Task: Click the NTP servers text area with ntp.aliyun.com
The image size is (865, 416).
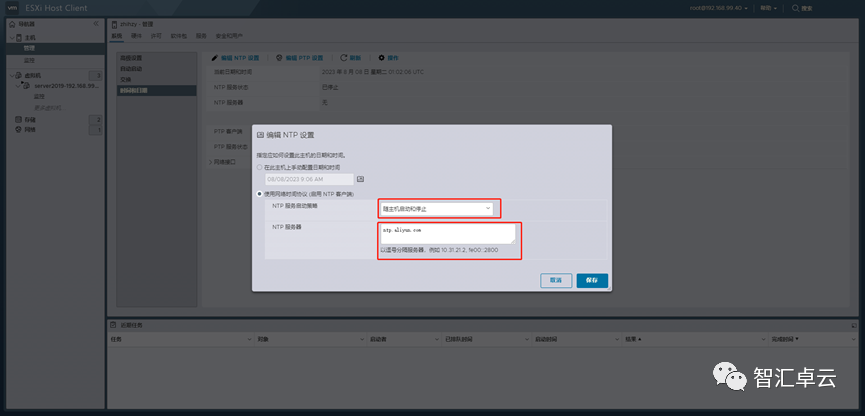Action: 447,233
